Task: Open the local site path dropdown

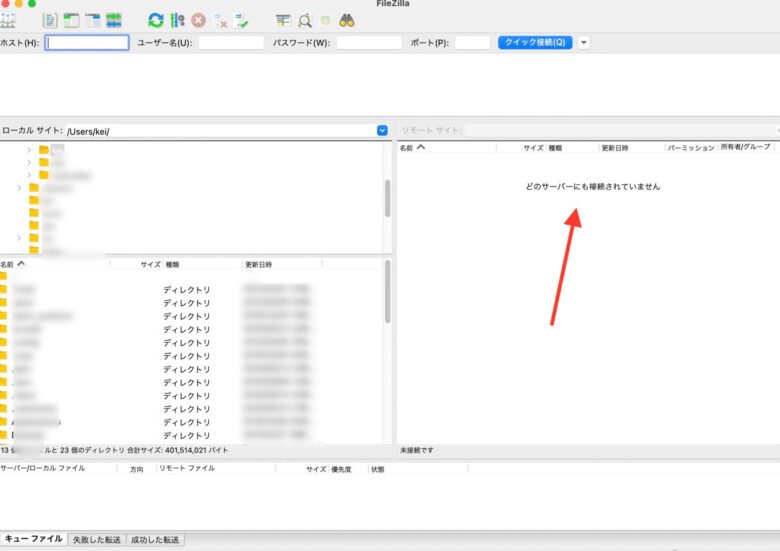Action: (382, 130)
